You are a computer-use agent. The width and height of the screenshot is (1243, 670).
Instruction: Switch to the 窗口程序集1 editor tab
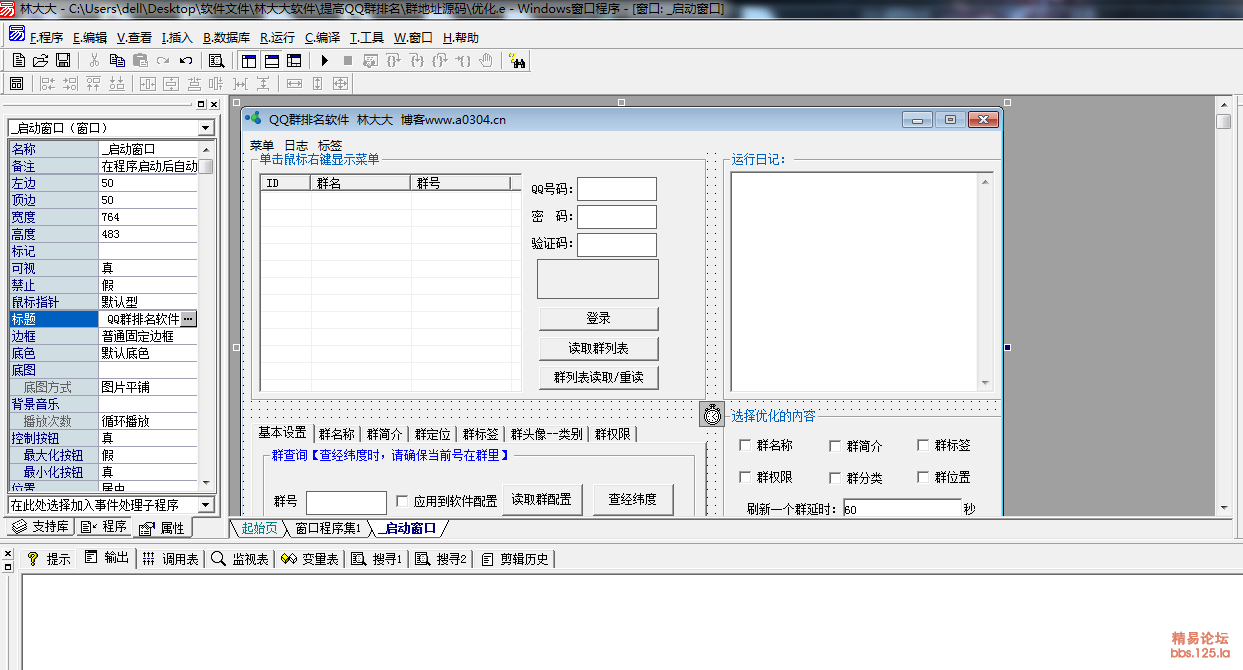coord(328,528)
